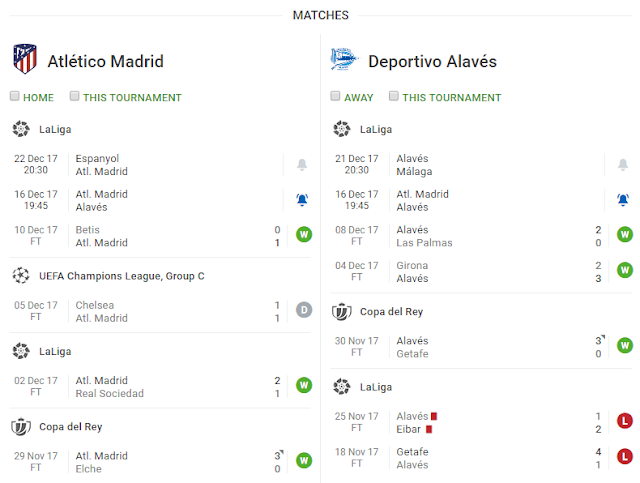
Task: Click the red L badge for Alavés–Eibar match
Action: tap(625, 422)
